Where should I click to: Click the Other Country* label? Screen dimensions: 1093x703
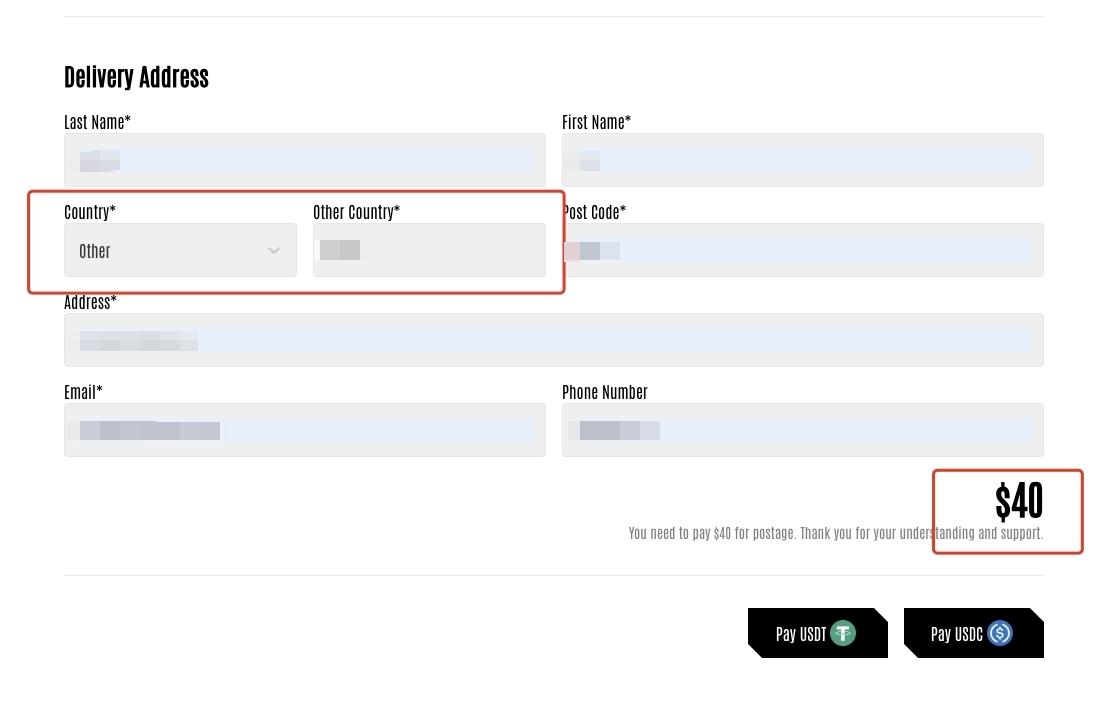coord(356,212)
